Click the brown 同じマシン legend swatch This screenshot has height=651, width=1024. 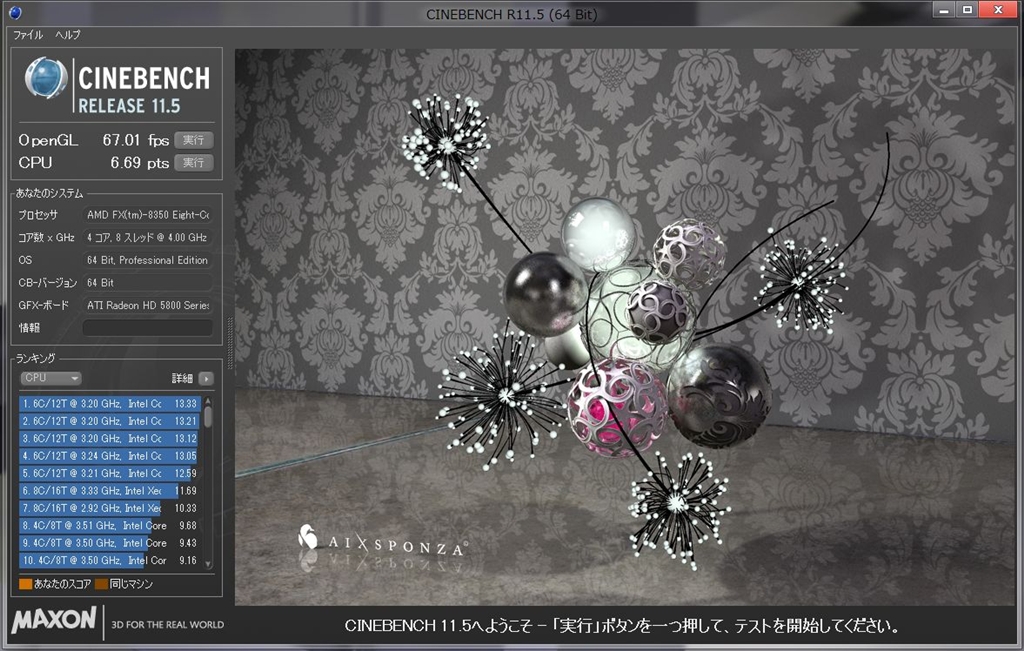tap(101, 584)
